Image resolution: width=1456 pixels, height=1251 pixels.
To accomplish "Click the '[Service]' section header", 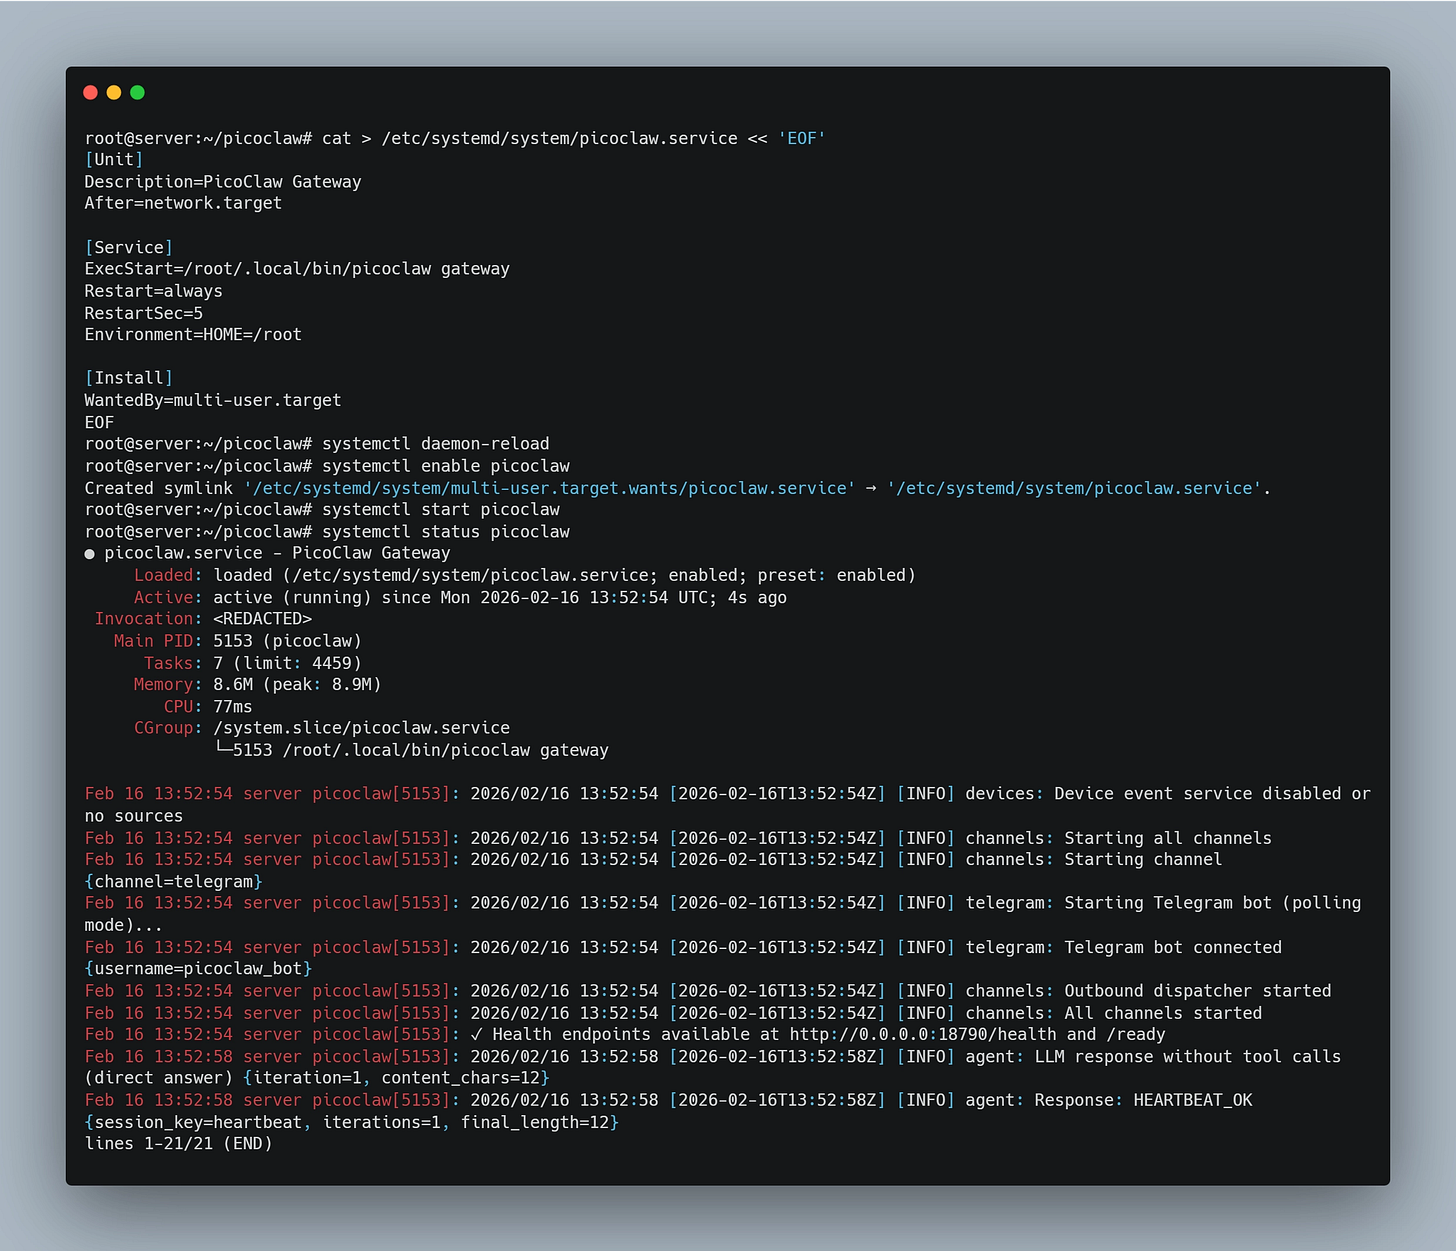I will pyautogui.click(x=129, y=247).
